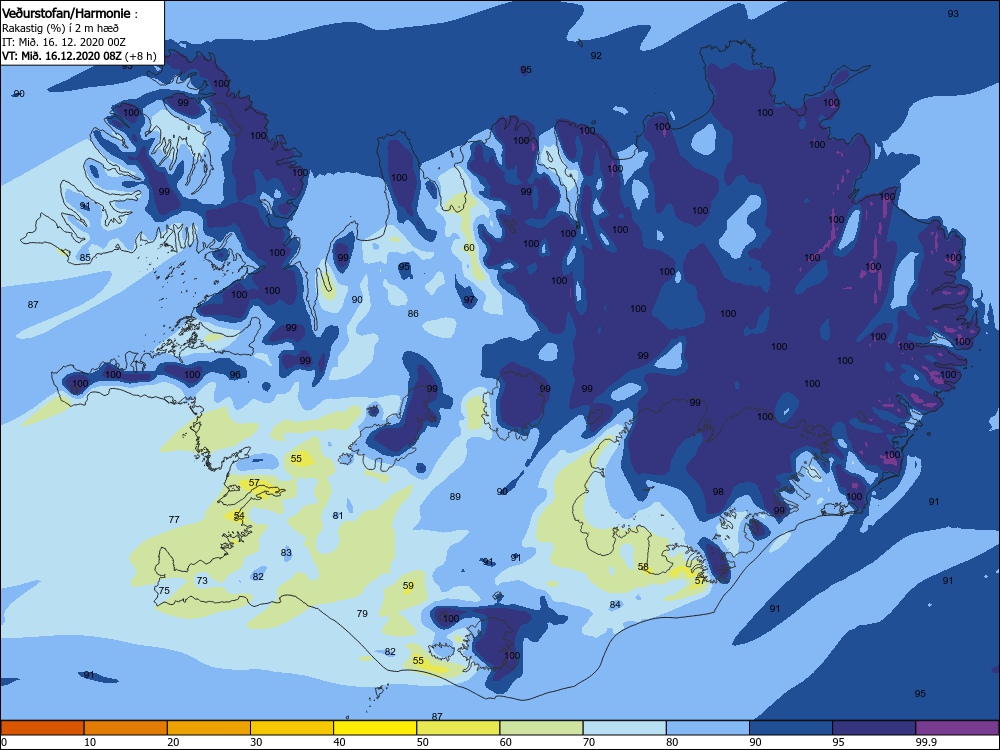The image size is (1000, 750).
Task: Click the purple legend swatch above 99.9
Action: point(957,728)
